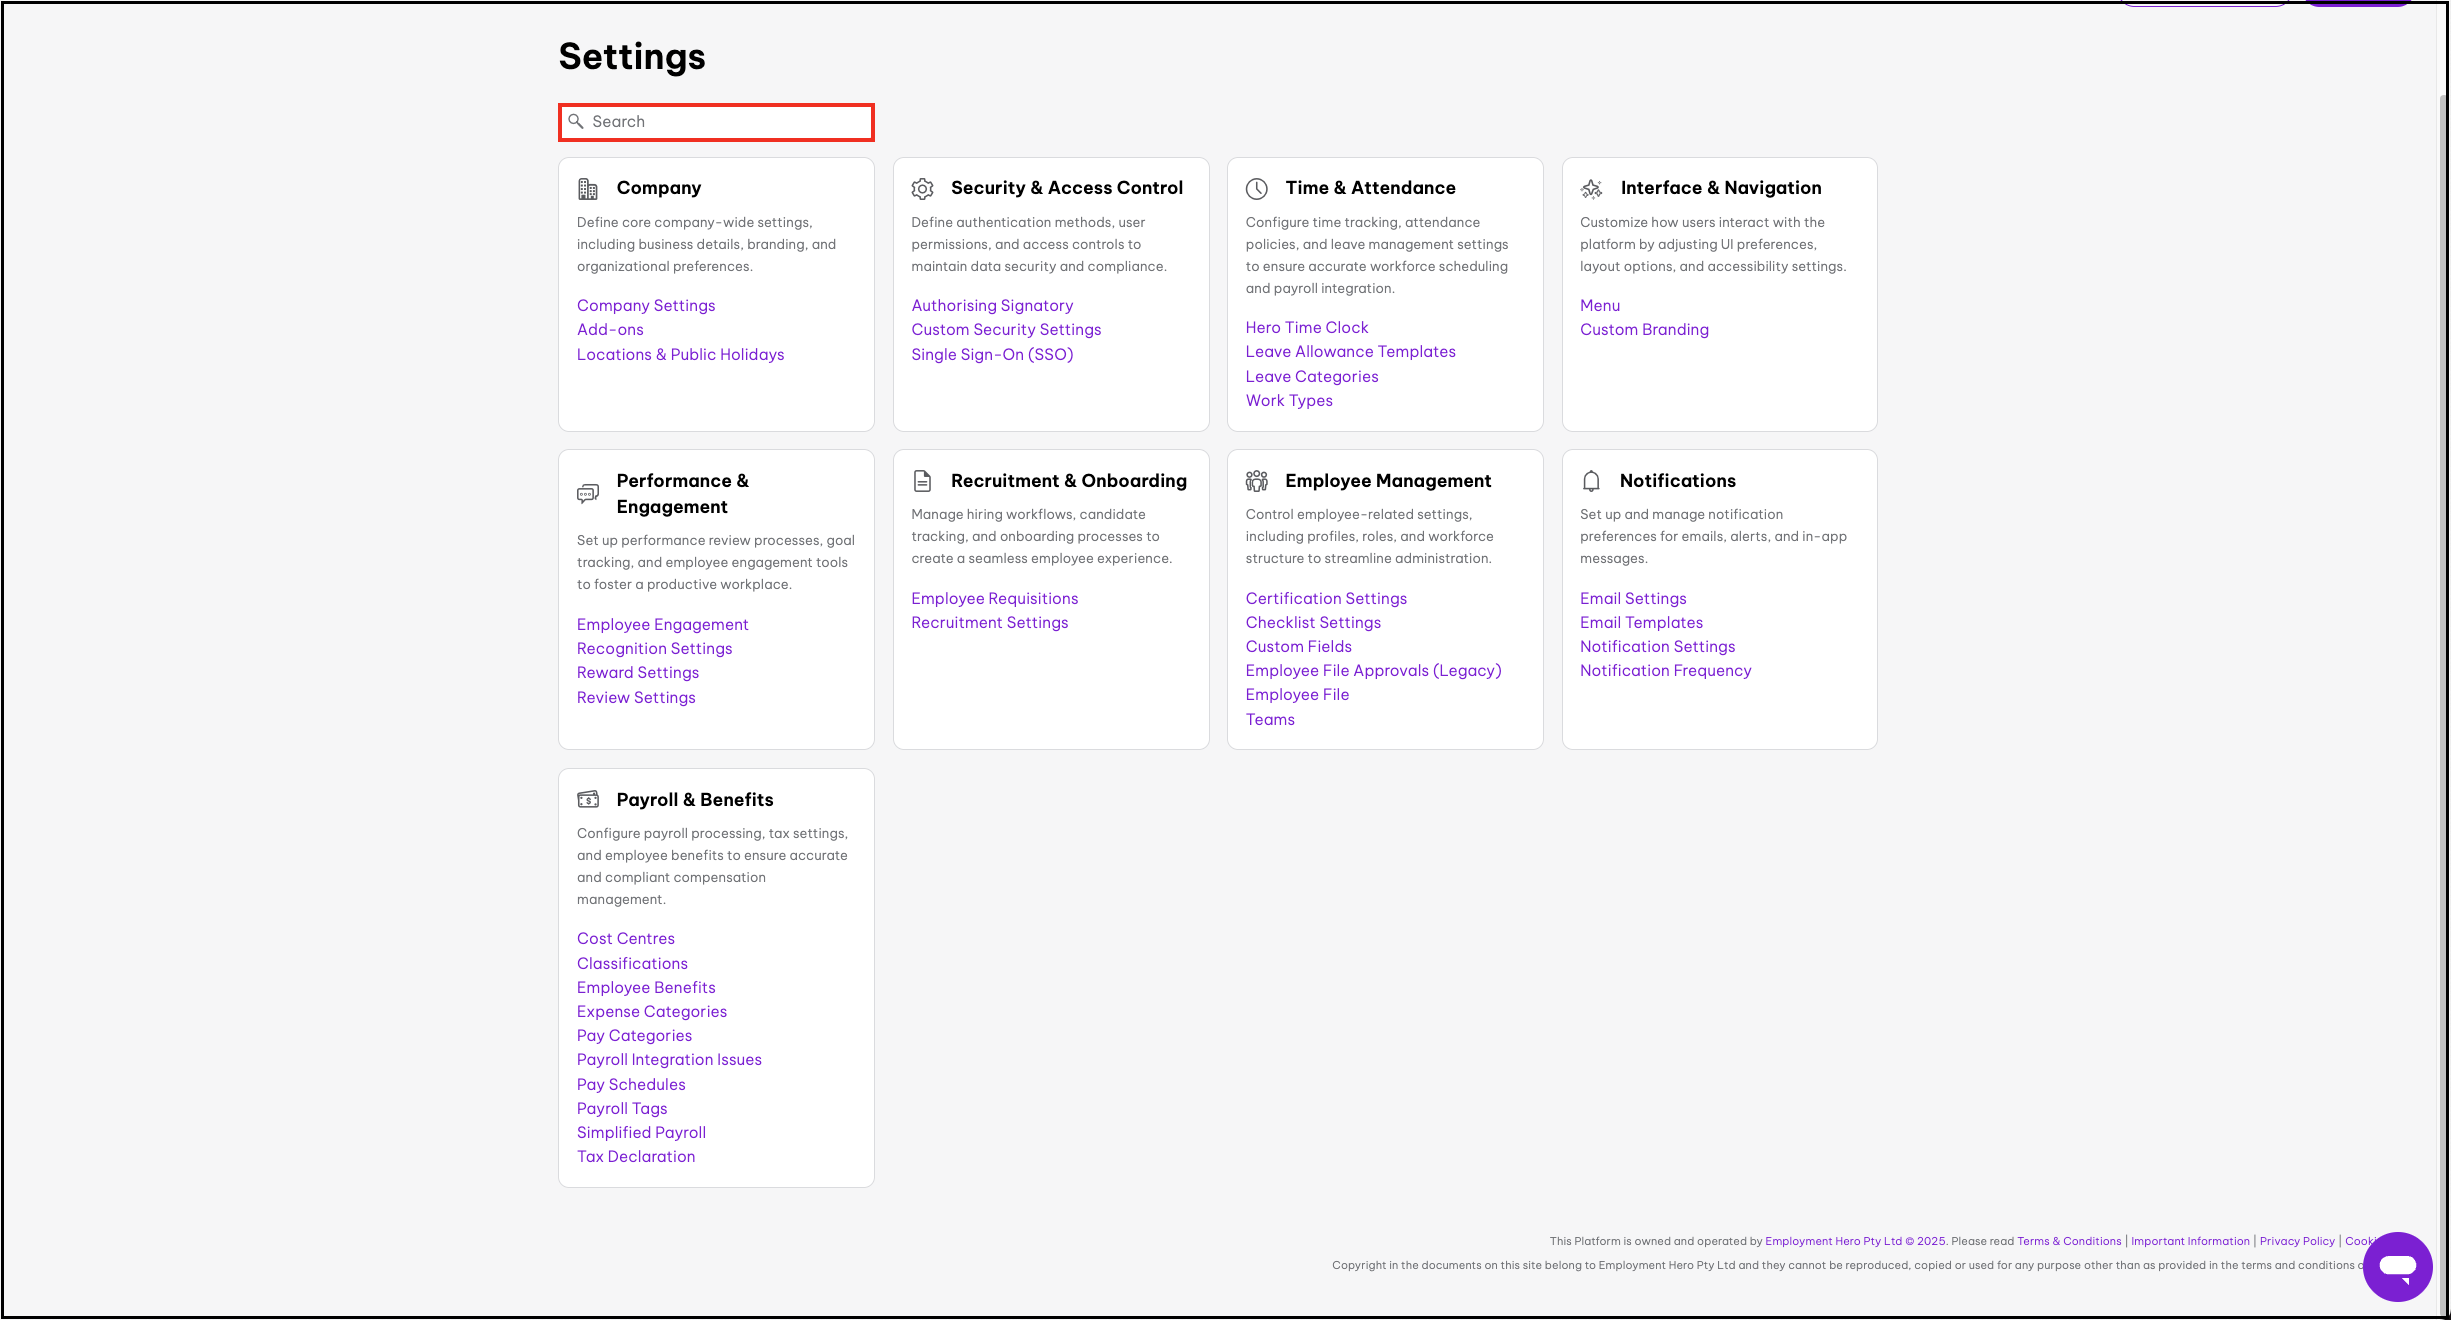The height and width of the screenshot is (1320, 2451).
Task: Click the Employee Management people icon
Action: click(1257, 480)
